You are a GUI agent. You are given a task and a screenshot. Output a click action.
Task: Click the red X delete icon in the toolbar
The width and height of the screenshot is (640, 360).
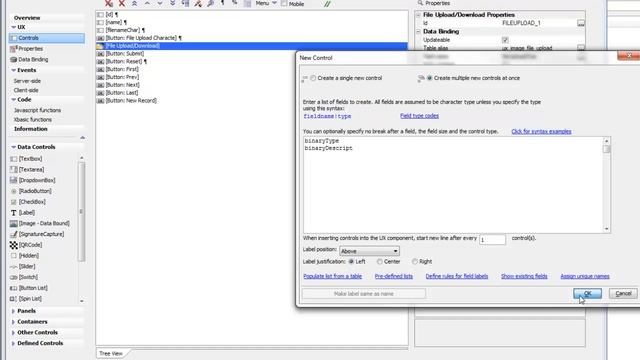tap(122, 3)
